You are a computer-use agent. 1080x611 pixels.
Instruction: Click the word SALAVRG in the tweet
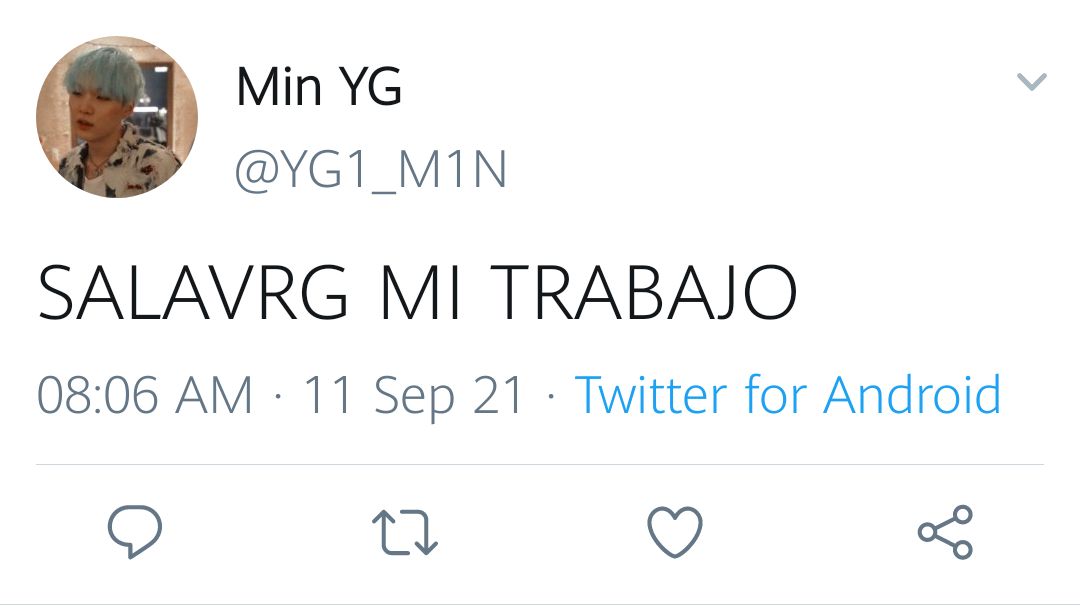[193, 293]
